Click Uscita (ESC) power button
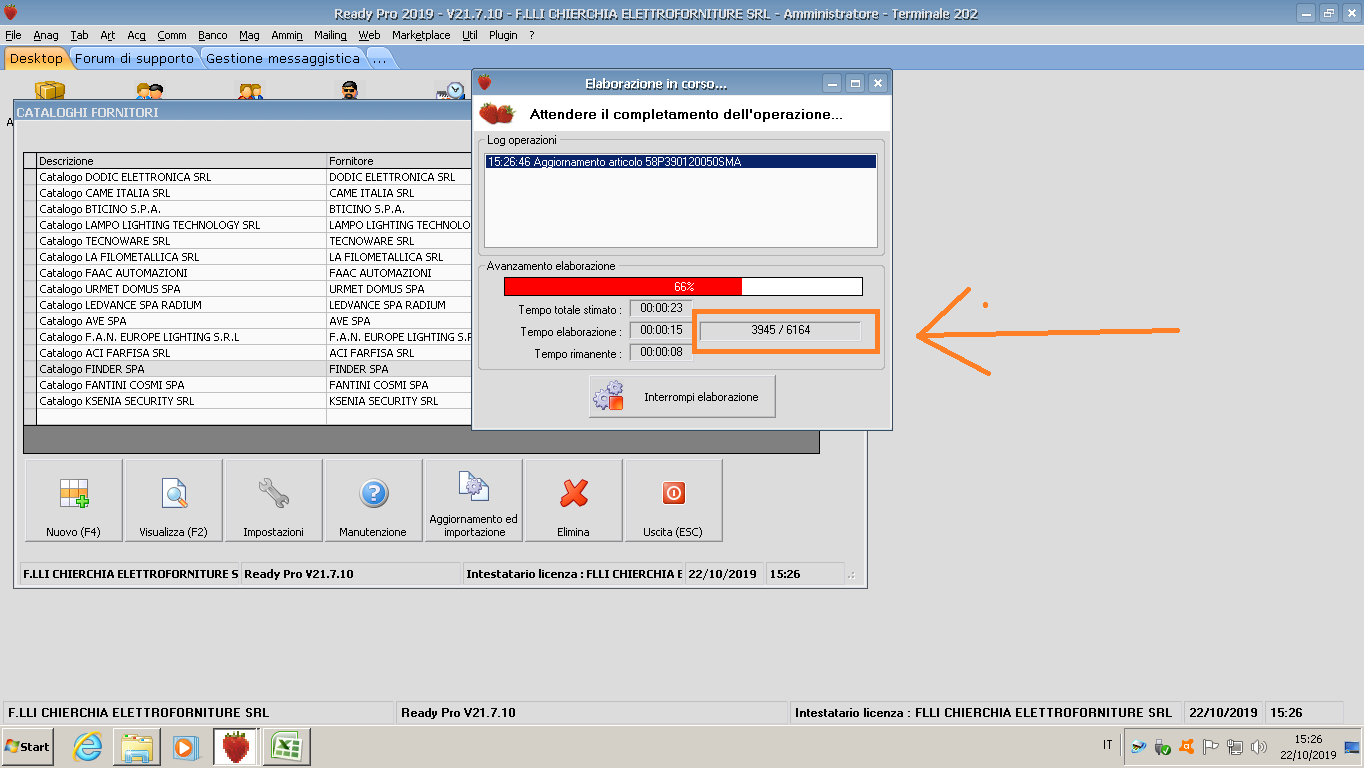This screenshot has width=1364, height=768. click(x=674, y=500)
